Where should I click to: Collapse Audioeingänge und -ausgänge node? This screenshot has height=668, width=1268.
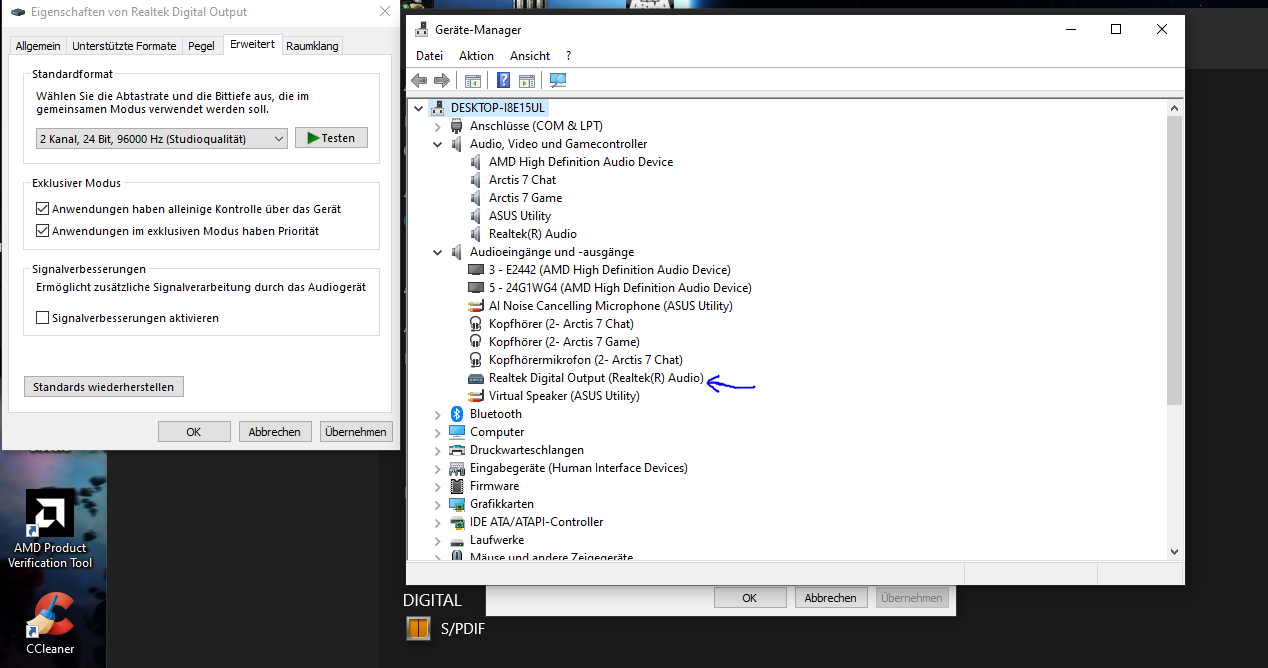point(438,252)
